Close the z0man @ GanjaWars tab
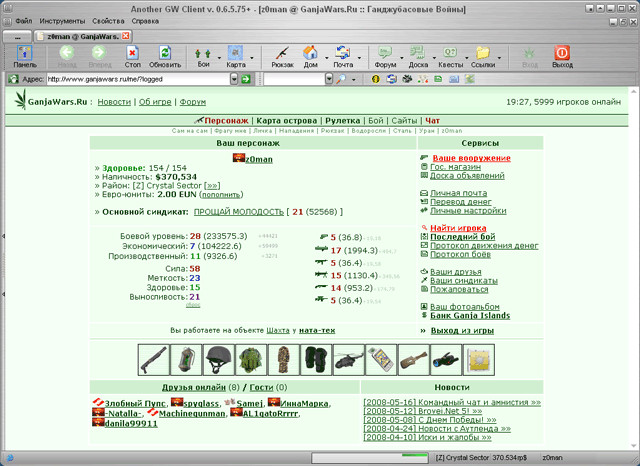The width and height of the screenshot is (640, 466). tap(126, 36)
